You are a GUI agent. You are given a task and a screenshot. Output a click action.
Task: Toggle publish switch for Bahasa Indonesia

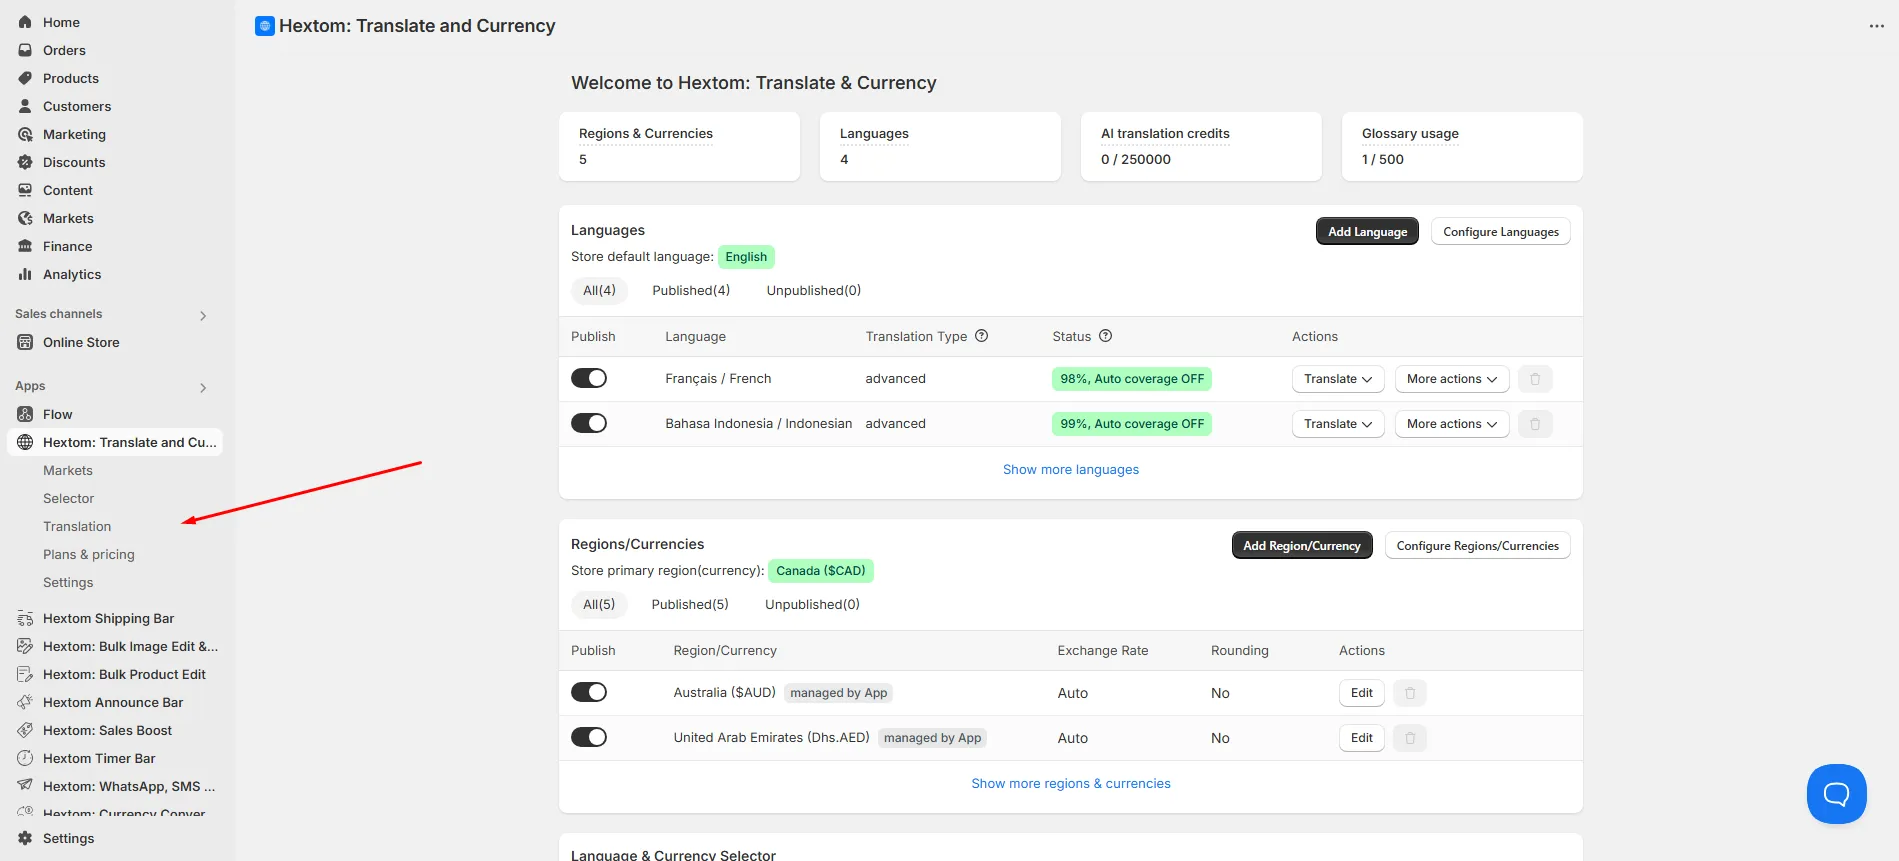(x=589, y=423)
